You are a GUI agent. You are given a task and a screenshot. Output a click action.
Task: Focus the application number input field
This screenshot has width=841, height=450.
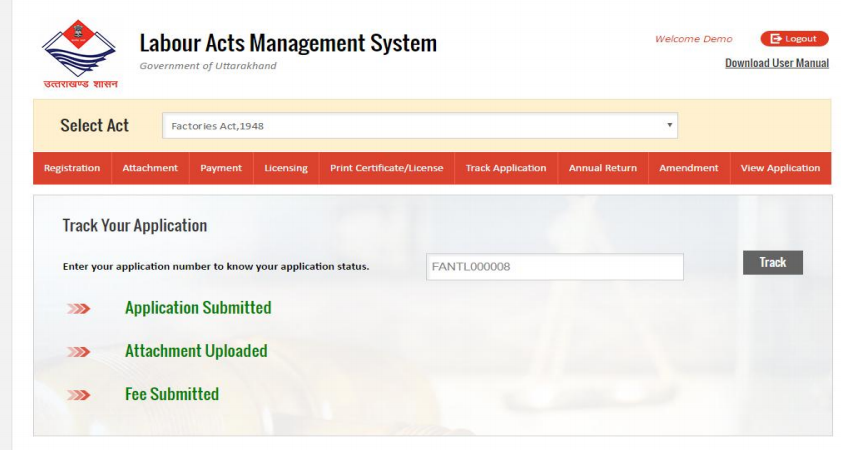(x=554, y=267)
